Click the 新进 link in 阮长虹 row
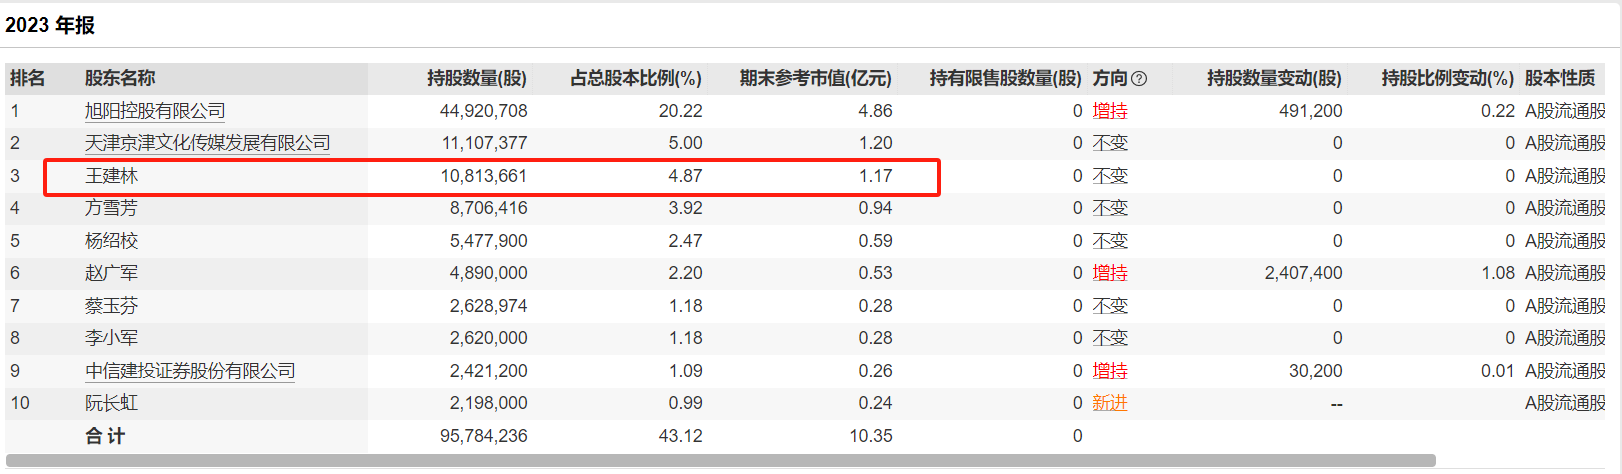The width and height of the screenshot is (1622, 474). click(1110, 403)
